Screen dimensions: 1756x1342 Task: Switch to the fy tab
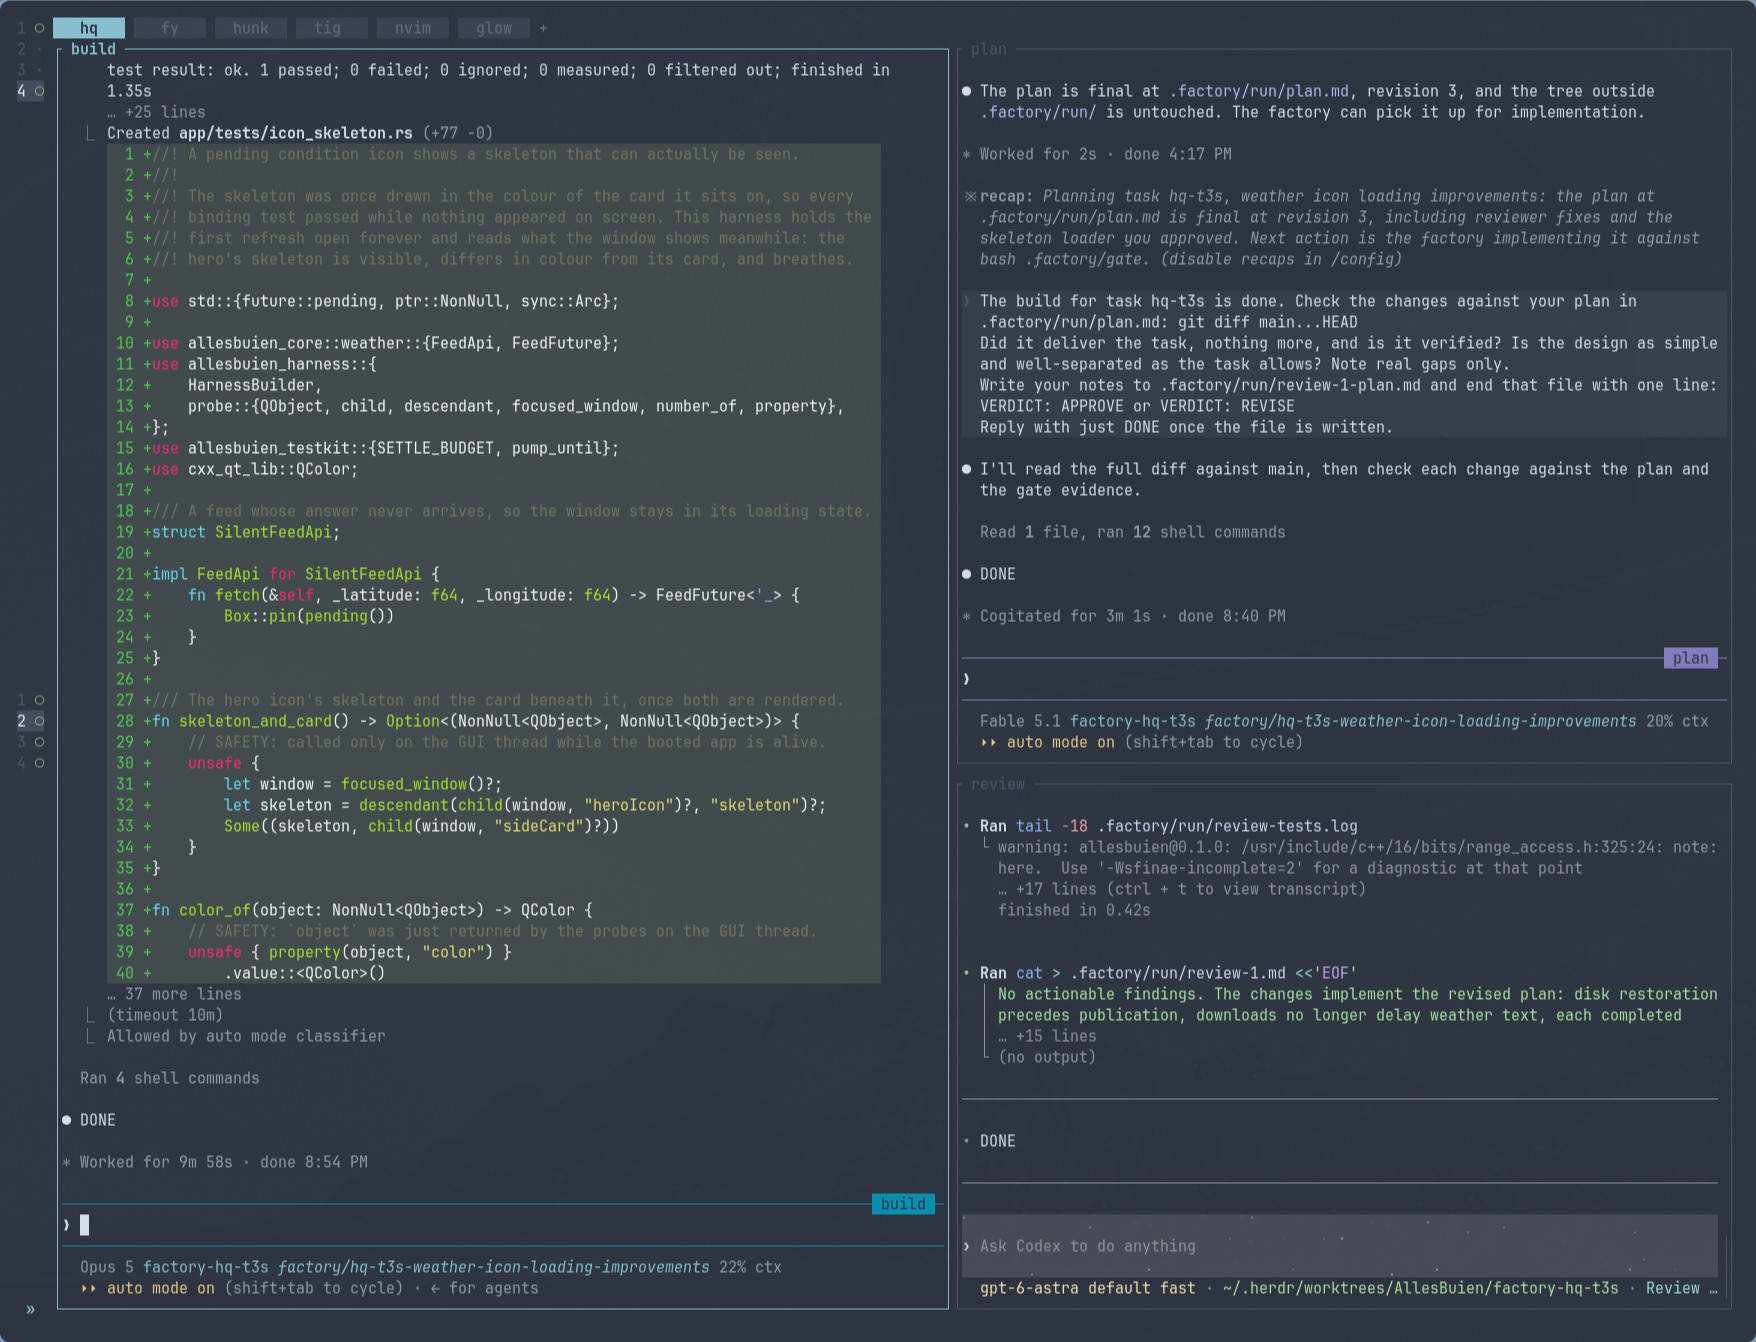[x=170, y=28]
